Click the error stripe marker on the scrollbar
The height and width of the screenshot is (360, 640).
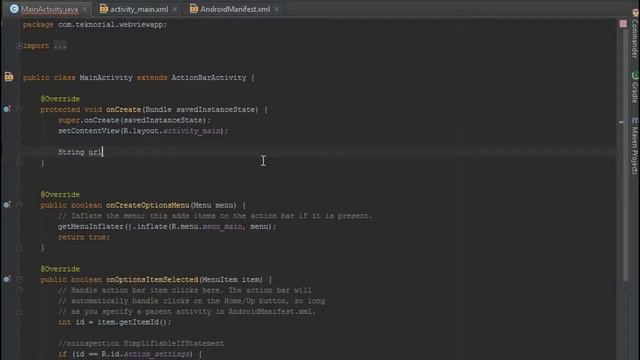(x=621, y=122)
